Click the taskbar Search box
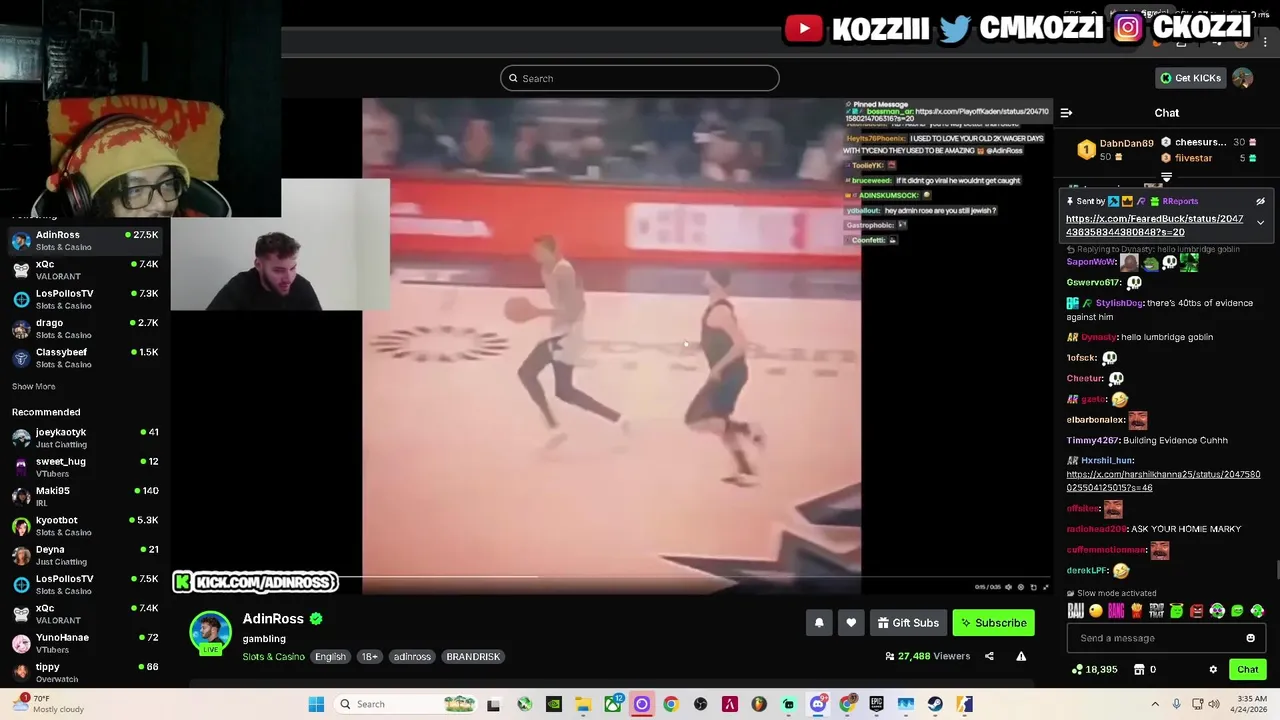The height and width of the screenshot is (720, 1280). tap(406, 704)
